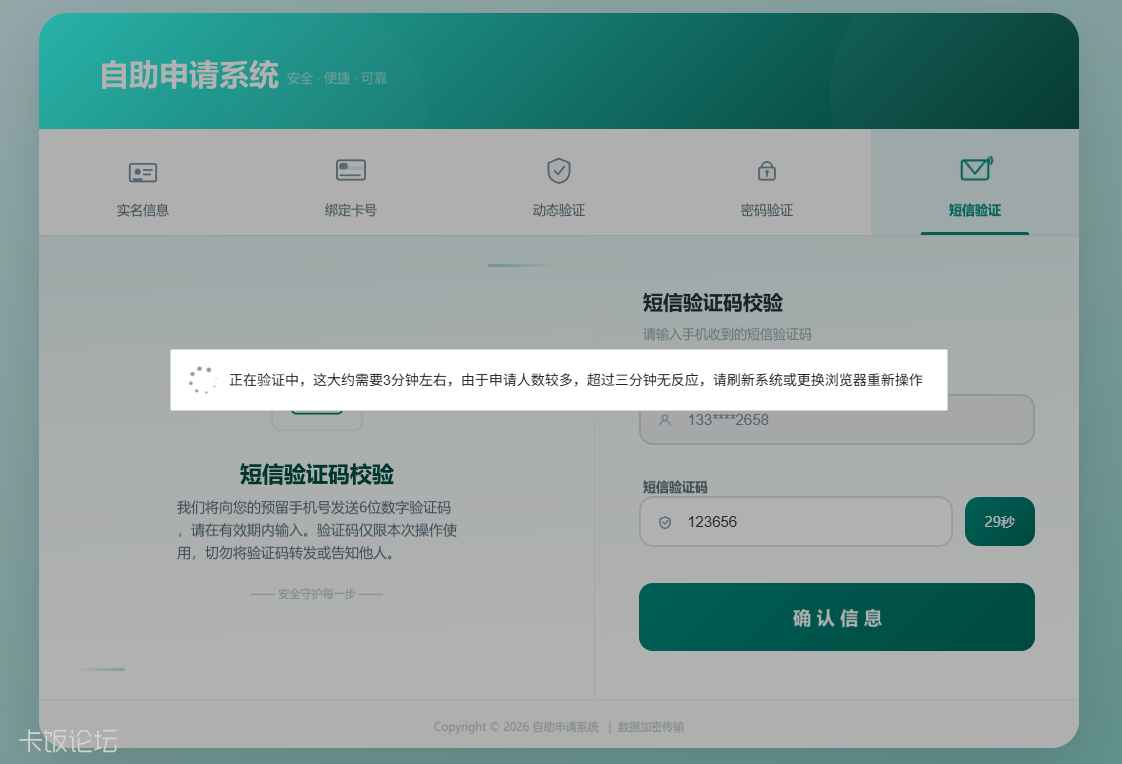Click the bold 短信验证码校验 heading on the left
Image resolution: width=1122 pixels, height=764 pixels.
[x=316, y=474]
